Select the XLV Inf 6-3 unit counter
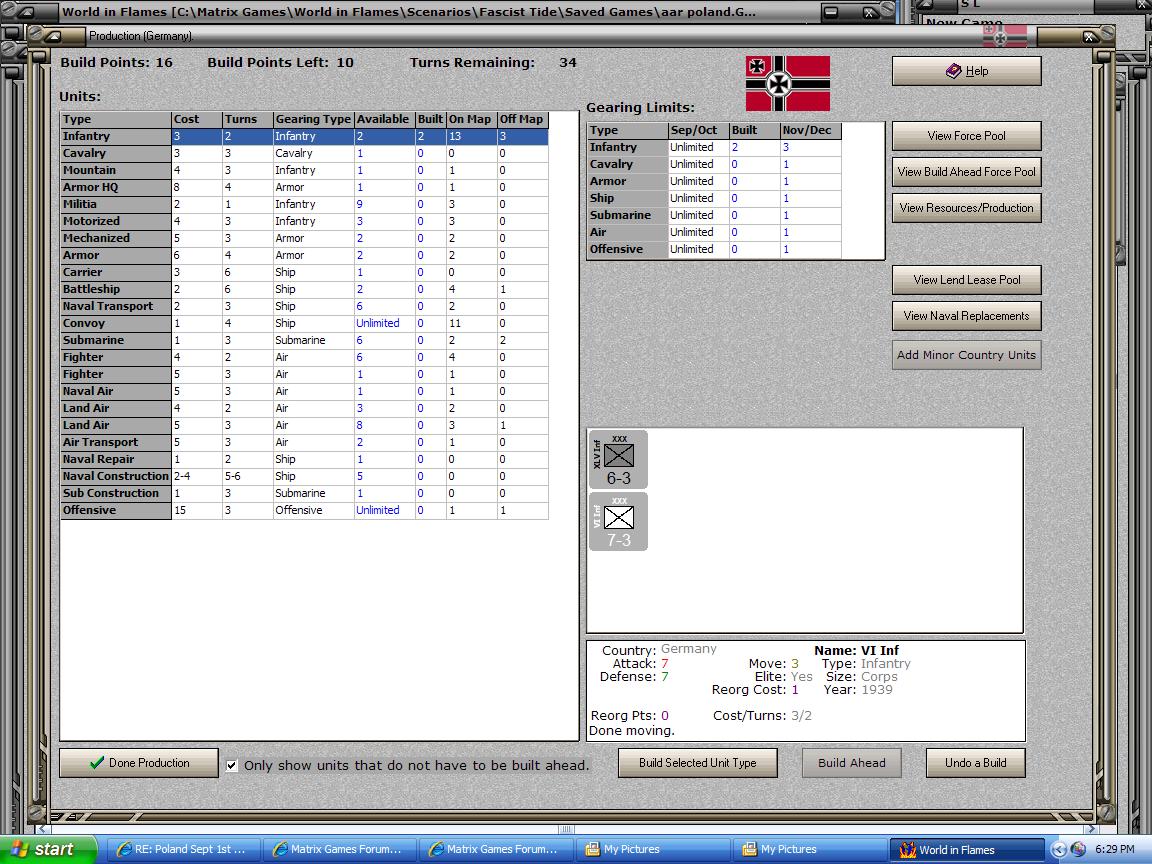Viewport: 1152px width, 864px height. click(618, 459)
